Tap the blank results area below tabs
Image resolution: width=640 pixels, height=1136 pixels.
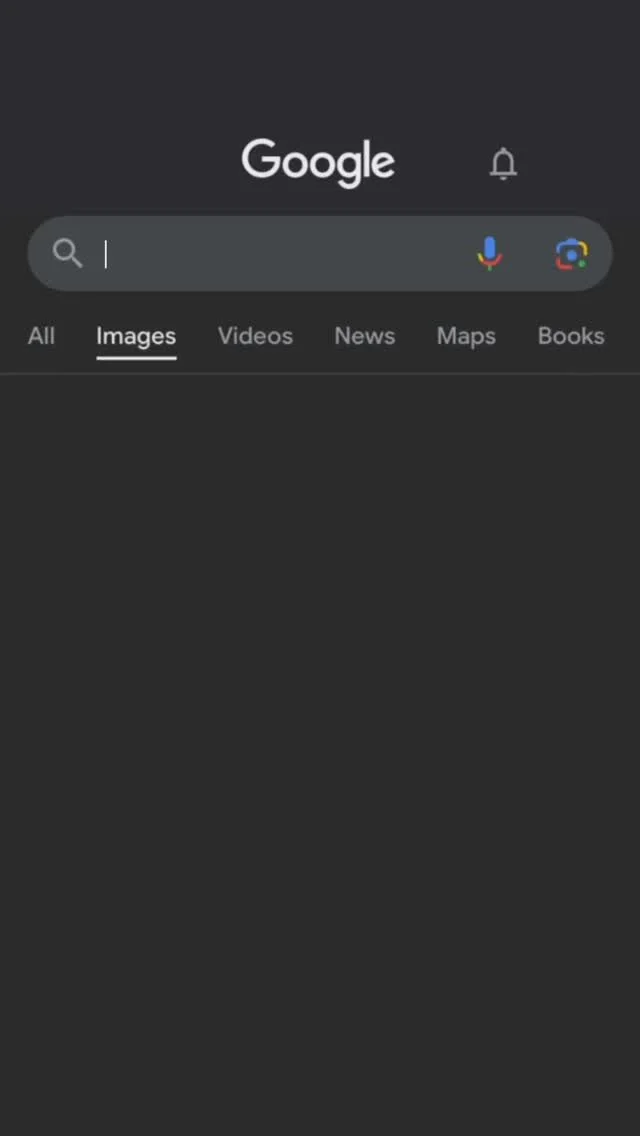(320, 753)
